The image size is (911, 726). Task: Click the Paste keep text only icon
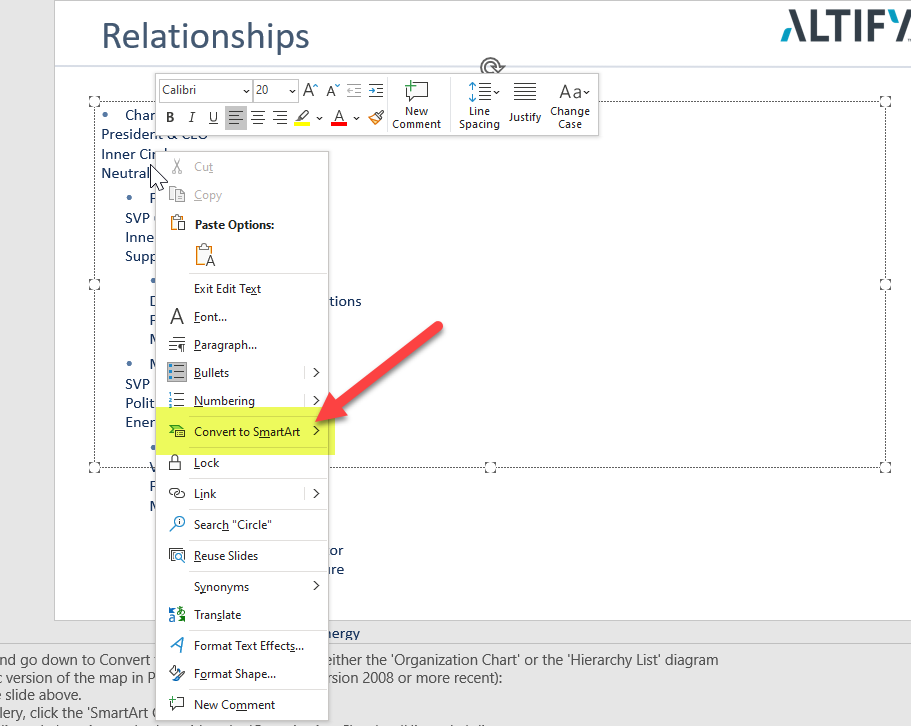205,255
